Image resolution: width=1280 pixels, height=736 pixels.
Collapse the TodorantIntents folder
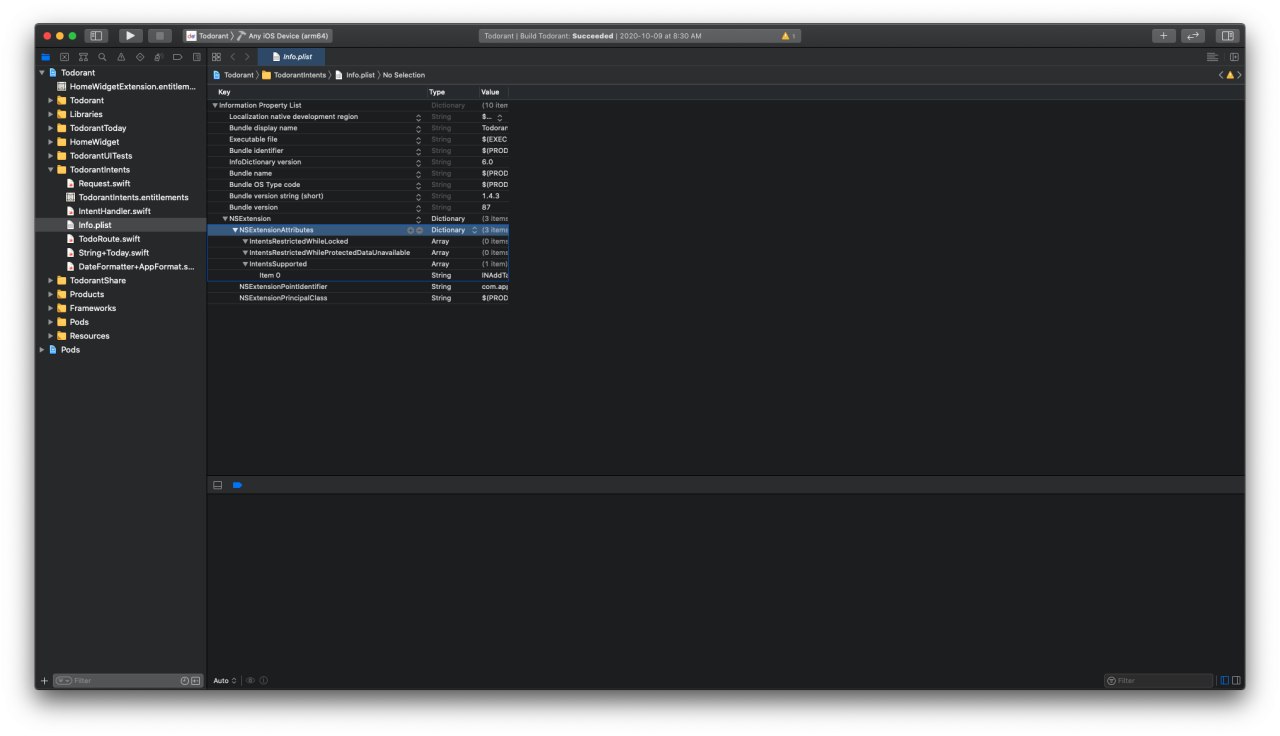click(51, 170)
